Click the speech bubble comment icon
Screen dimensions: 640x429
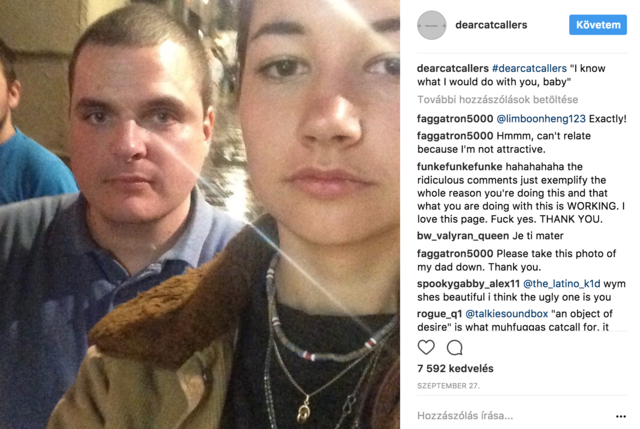[x=455, y=347]
